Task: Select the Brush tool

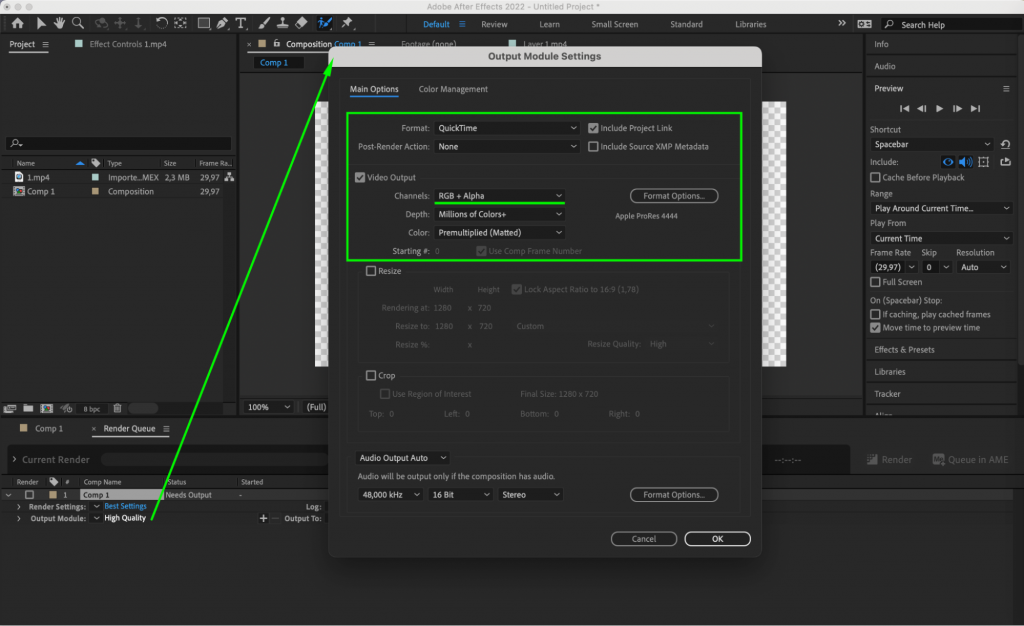Action: [x=264, y=21]
